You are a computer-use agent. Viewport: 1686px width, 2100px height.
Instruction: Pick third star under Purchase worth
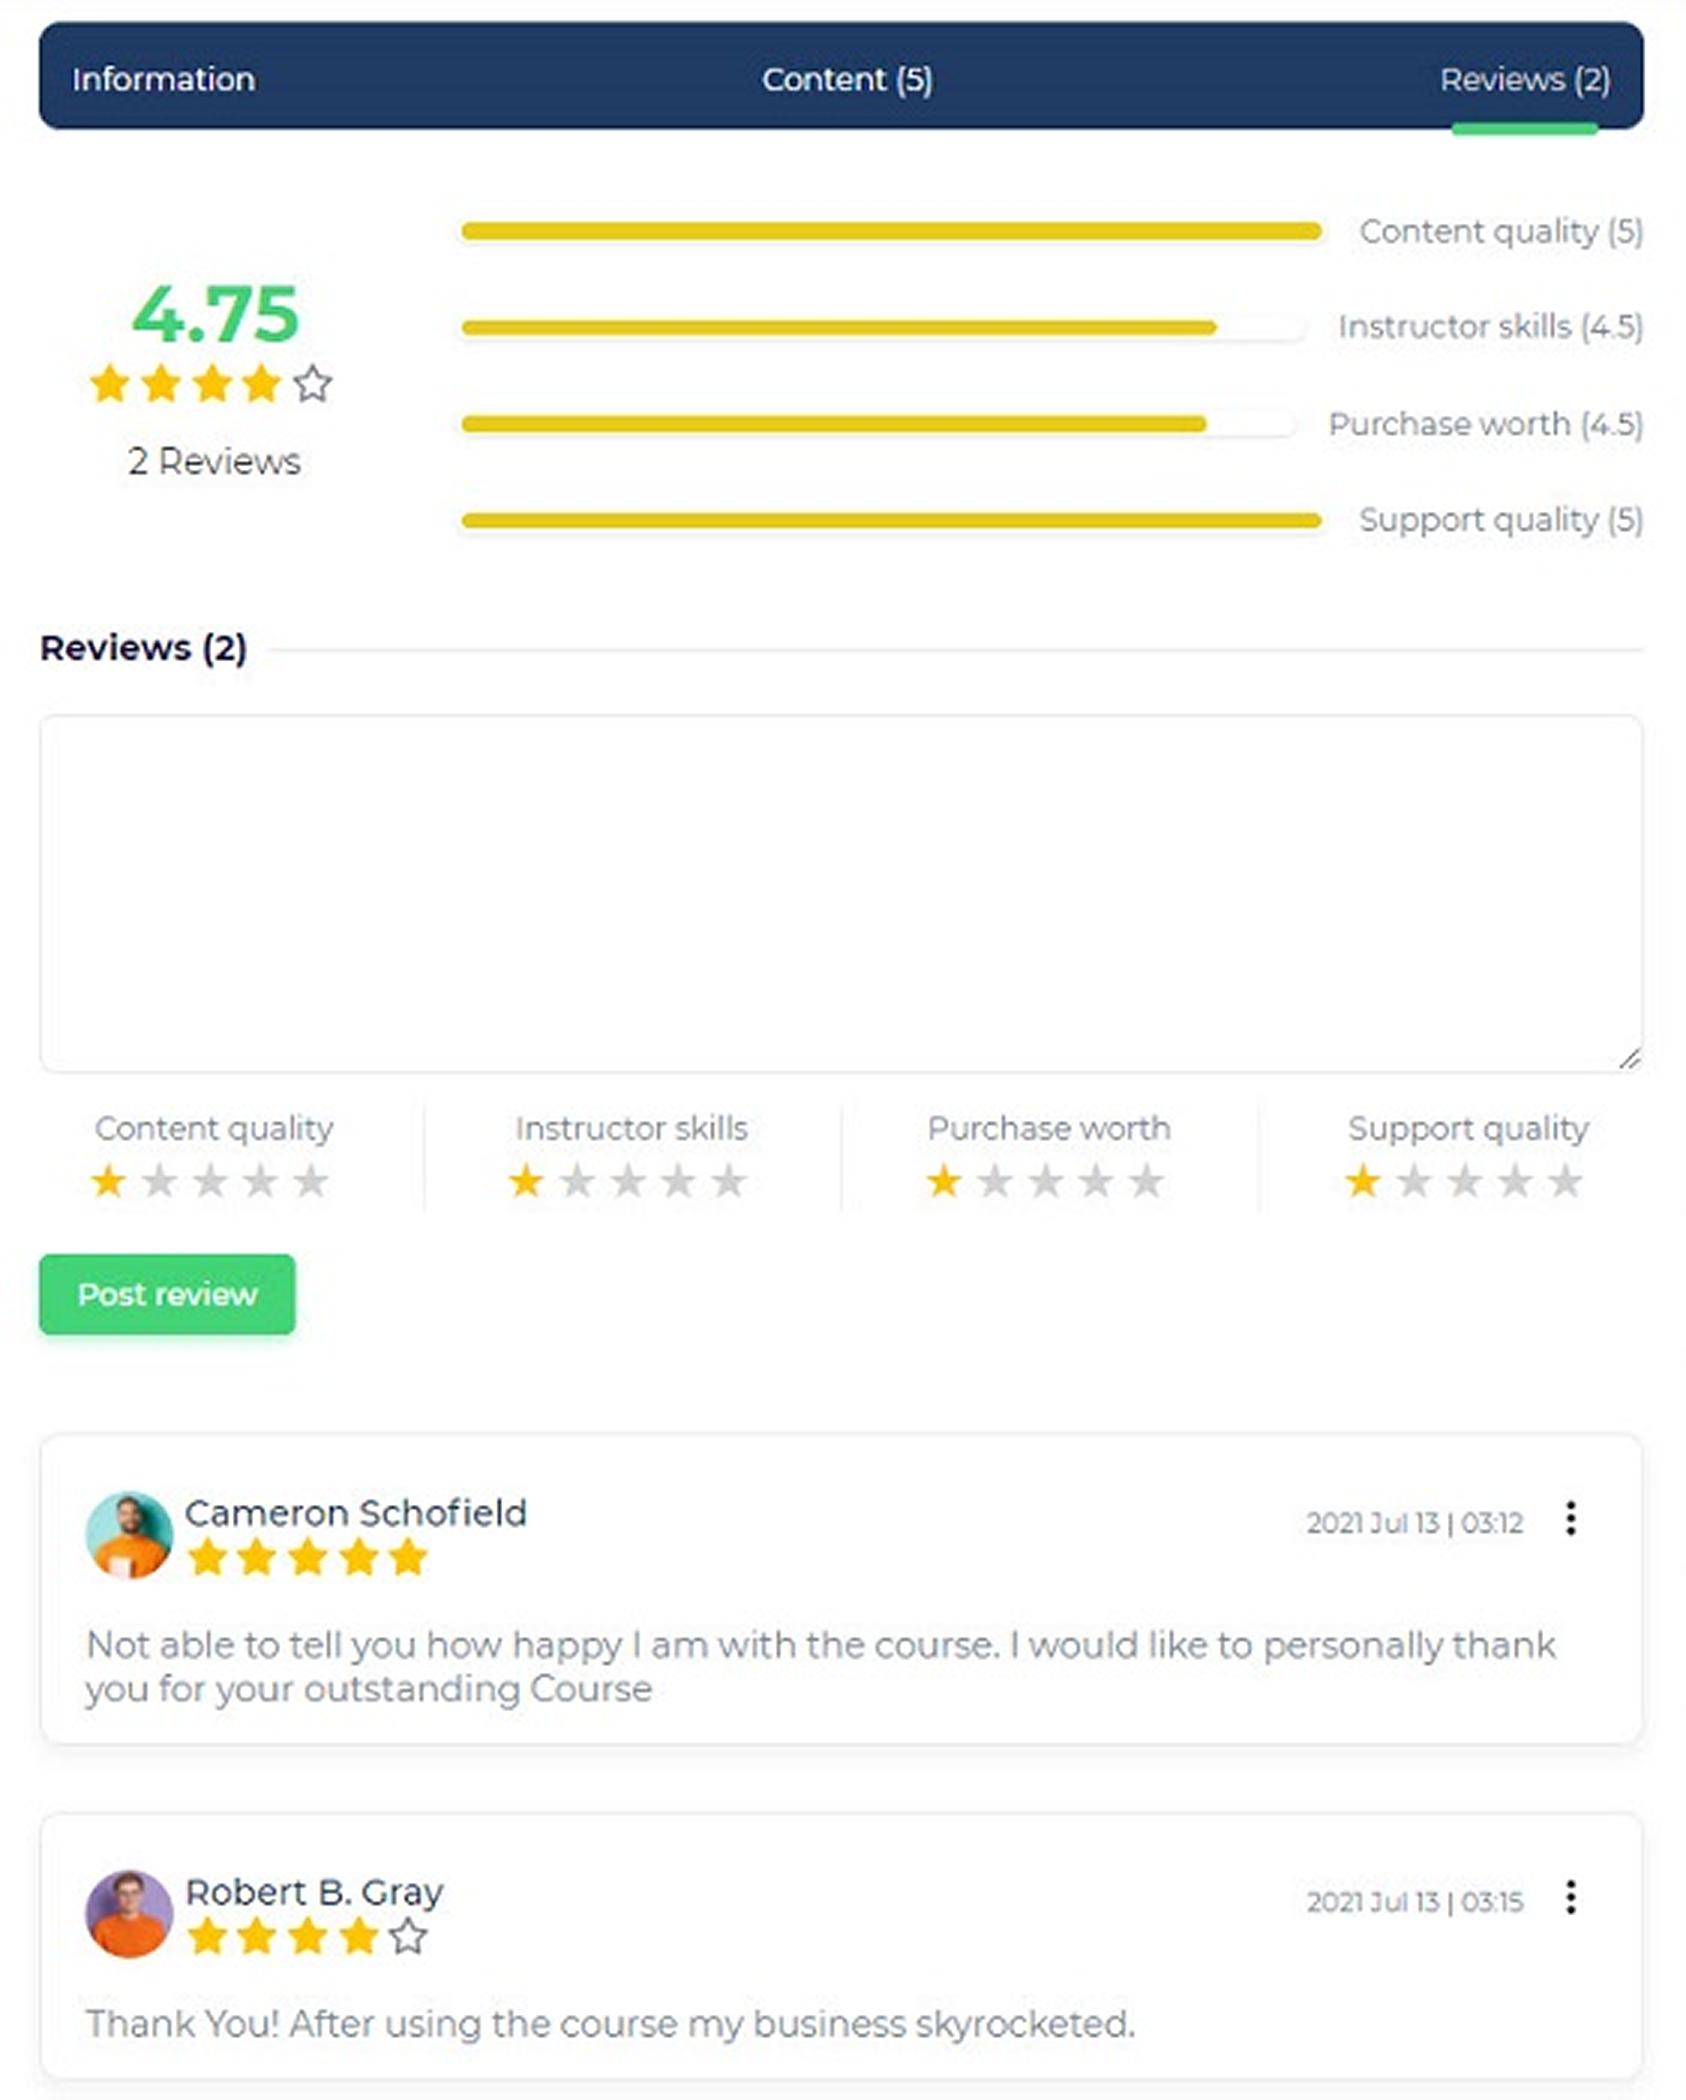[1046, 1182]
